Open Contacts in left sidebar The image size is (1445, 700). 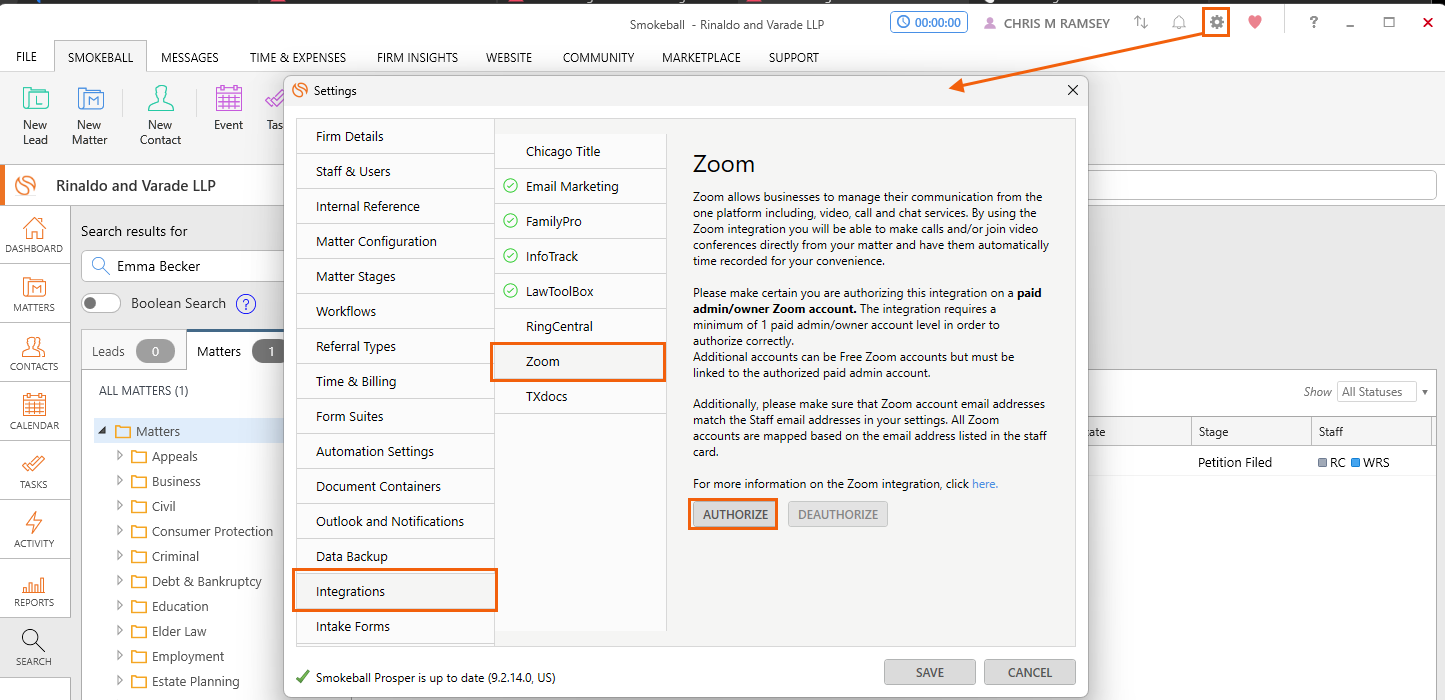coord(34,353)
